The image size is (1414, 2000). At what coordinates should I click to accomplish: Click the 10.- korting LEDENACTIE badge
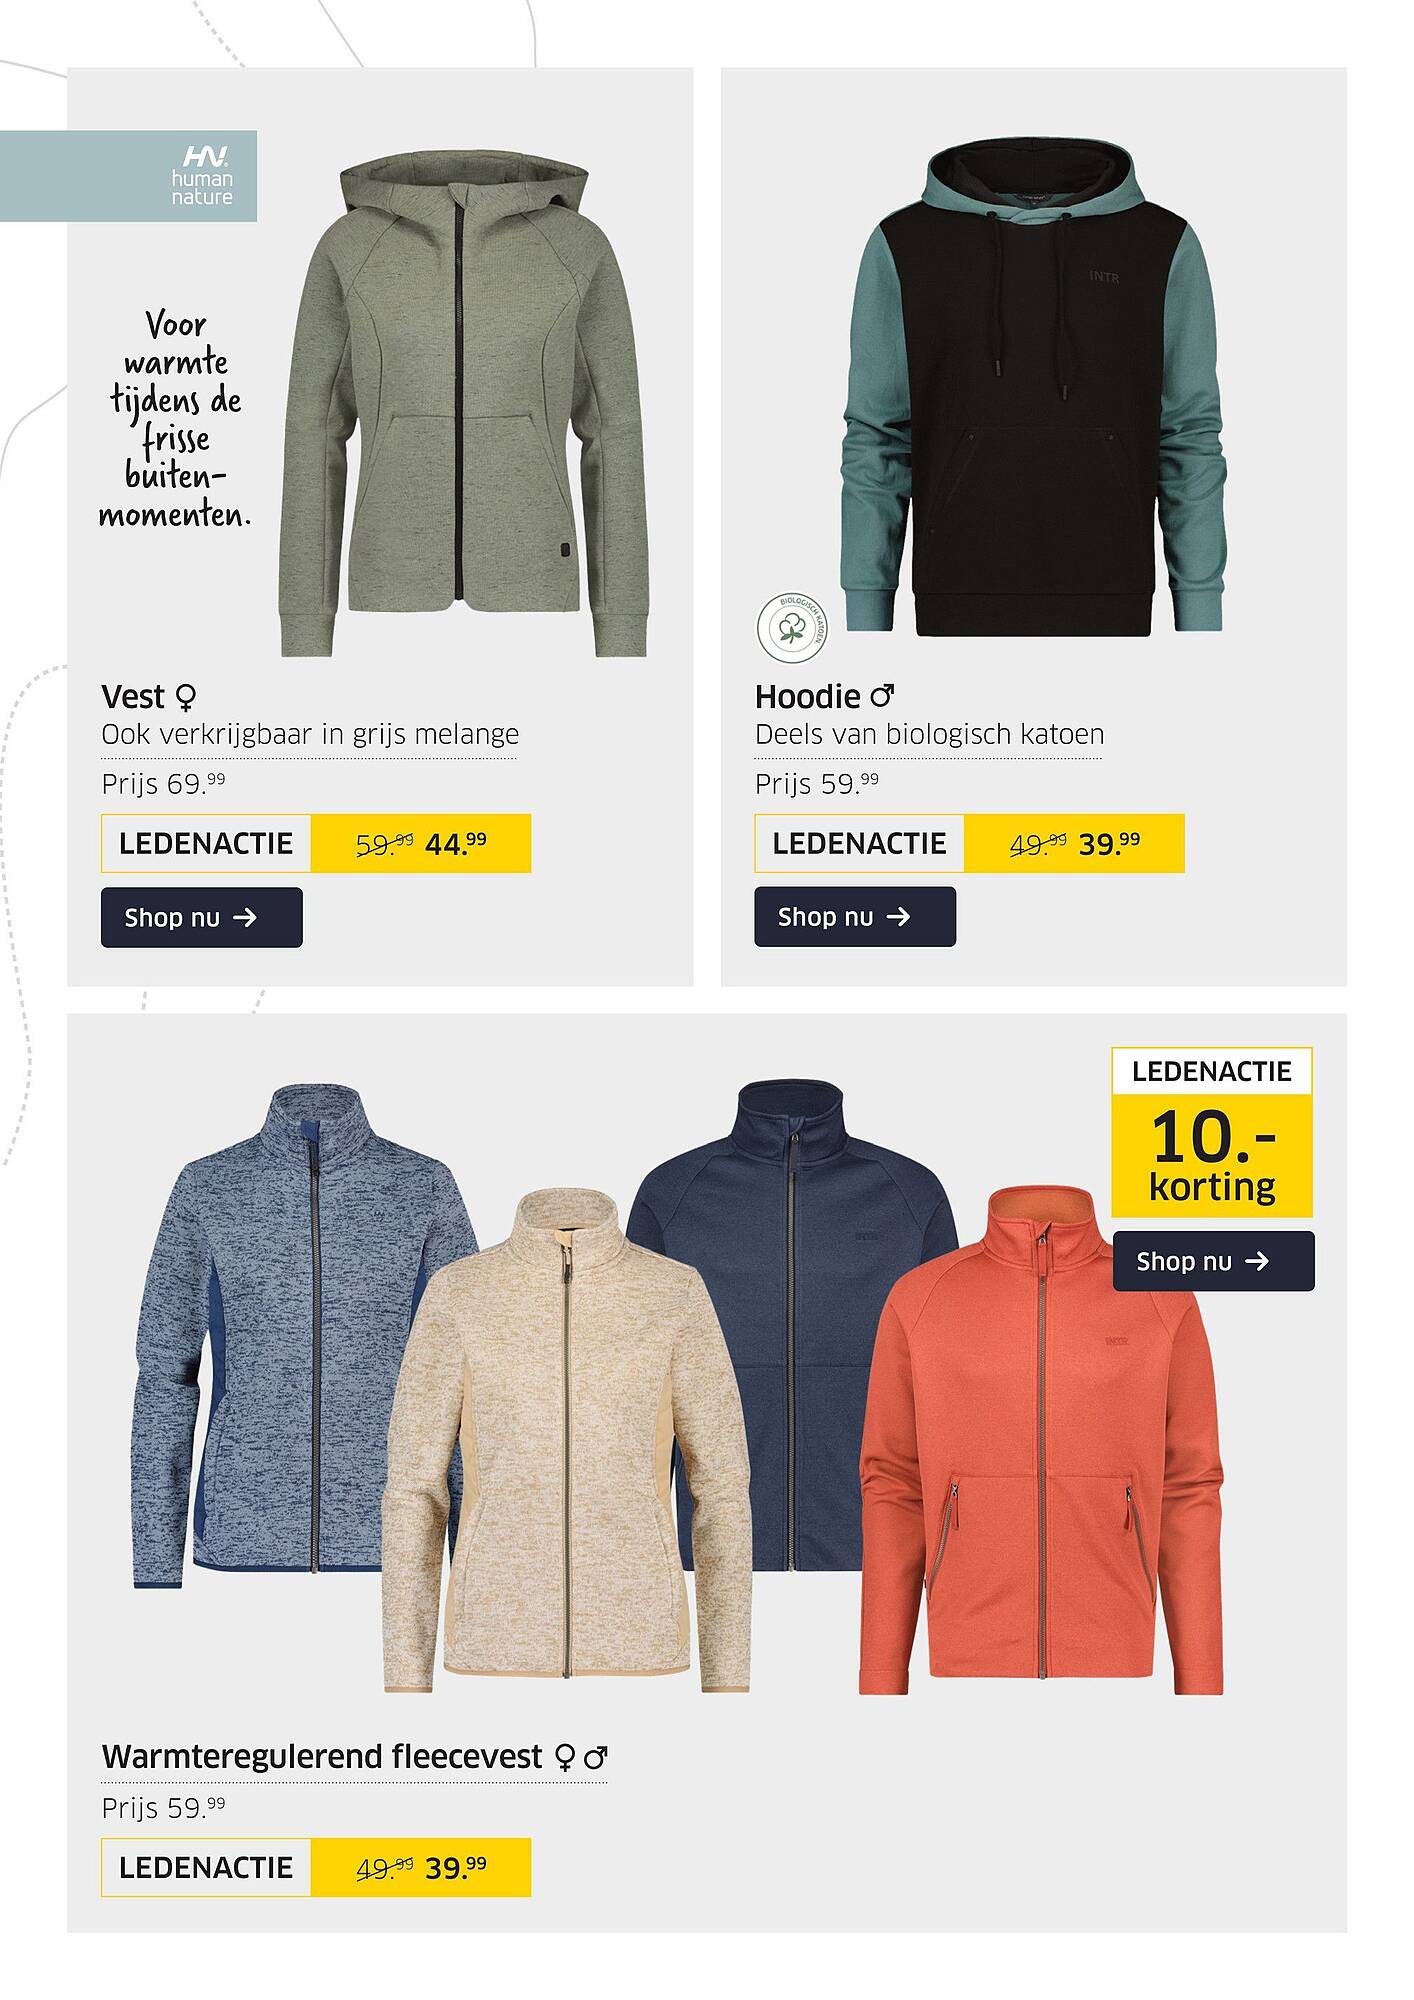coord(1212,1132)
